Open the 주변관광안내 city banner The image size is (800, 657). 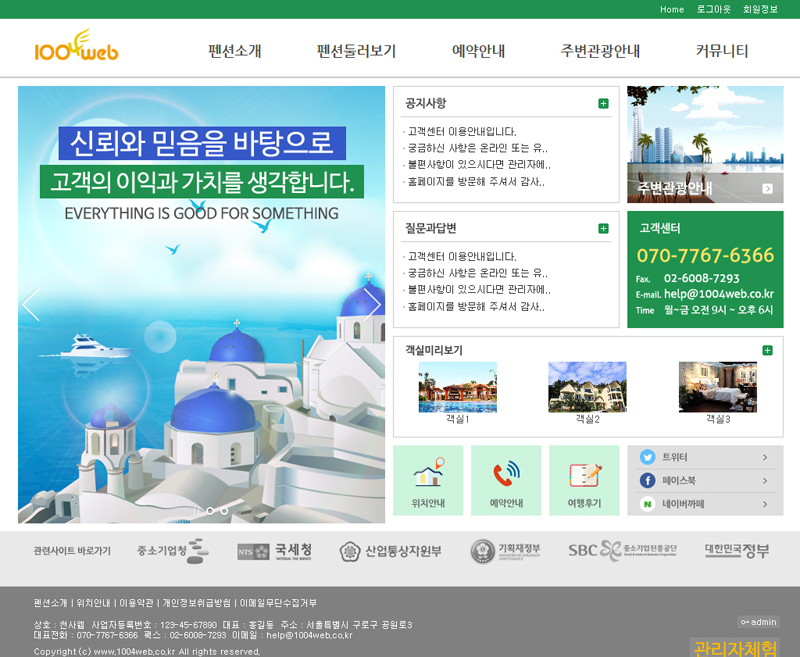pyautogui.click(x=705, y=144)
